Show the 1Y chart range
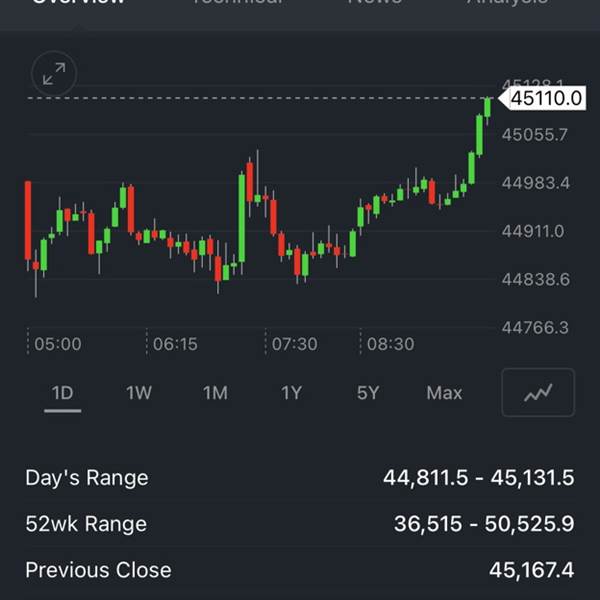600x600 pixels. [x=291, y=393]
